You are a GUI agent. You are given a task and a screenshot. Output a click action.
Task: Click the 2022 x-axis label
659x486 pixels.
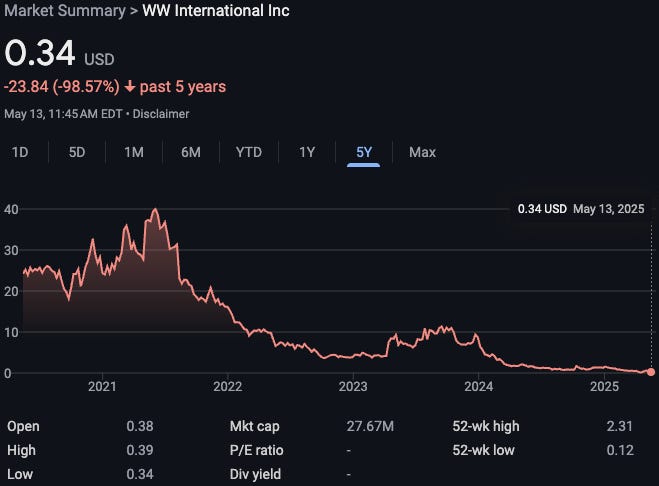227,386
